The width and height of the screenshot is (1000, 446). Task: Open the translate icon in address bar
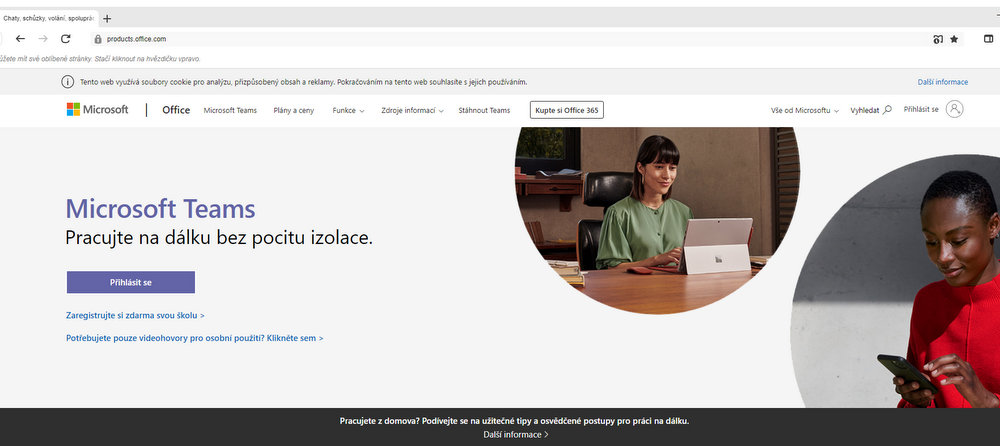pyautogui.click(x=938, y=39)
